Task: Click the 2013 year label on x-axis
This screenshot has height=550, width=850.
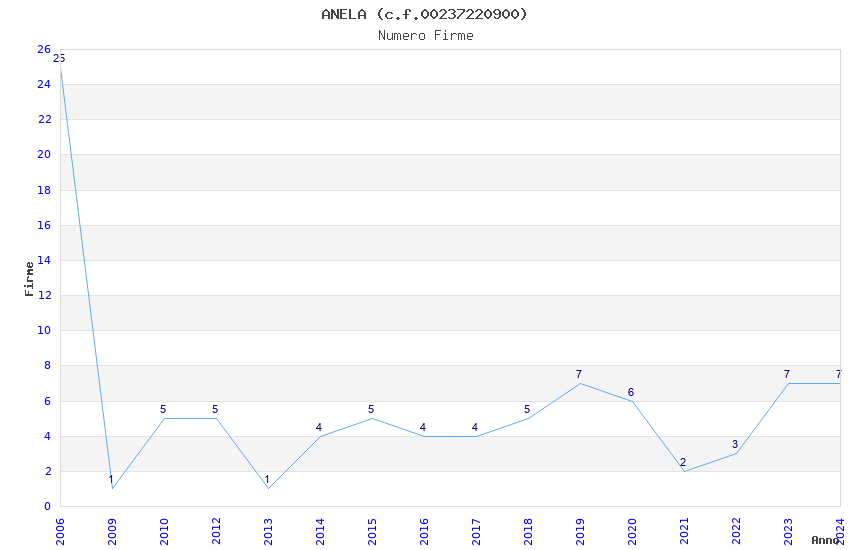Action: 268,532
